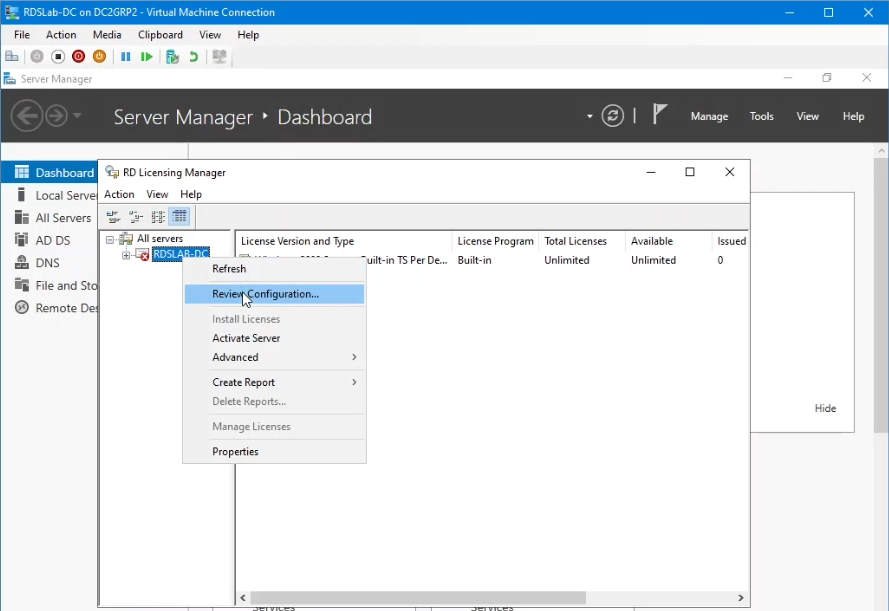Select the Details view toolbar icon
Image resolution: width=889 pixels, height=611 pixels.
pos(180,216)
